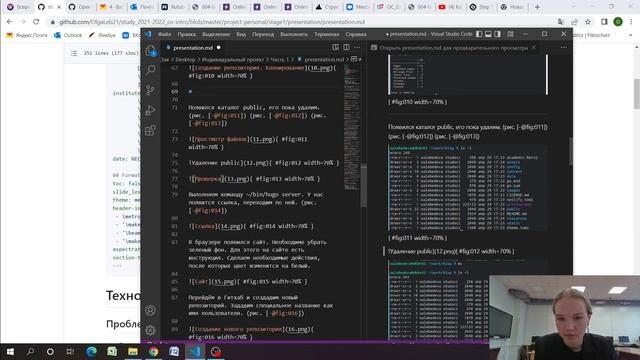Image resolution: width=640 pixels, height=360 pixels.
Task: Reload the Chrome page
Action: click(36, 22)
